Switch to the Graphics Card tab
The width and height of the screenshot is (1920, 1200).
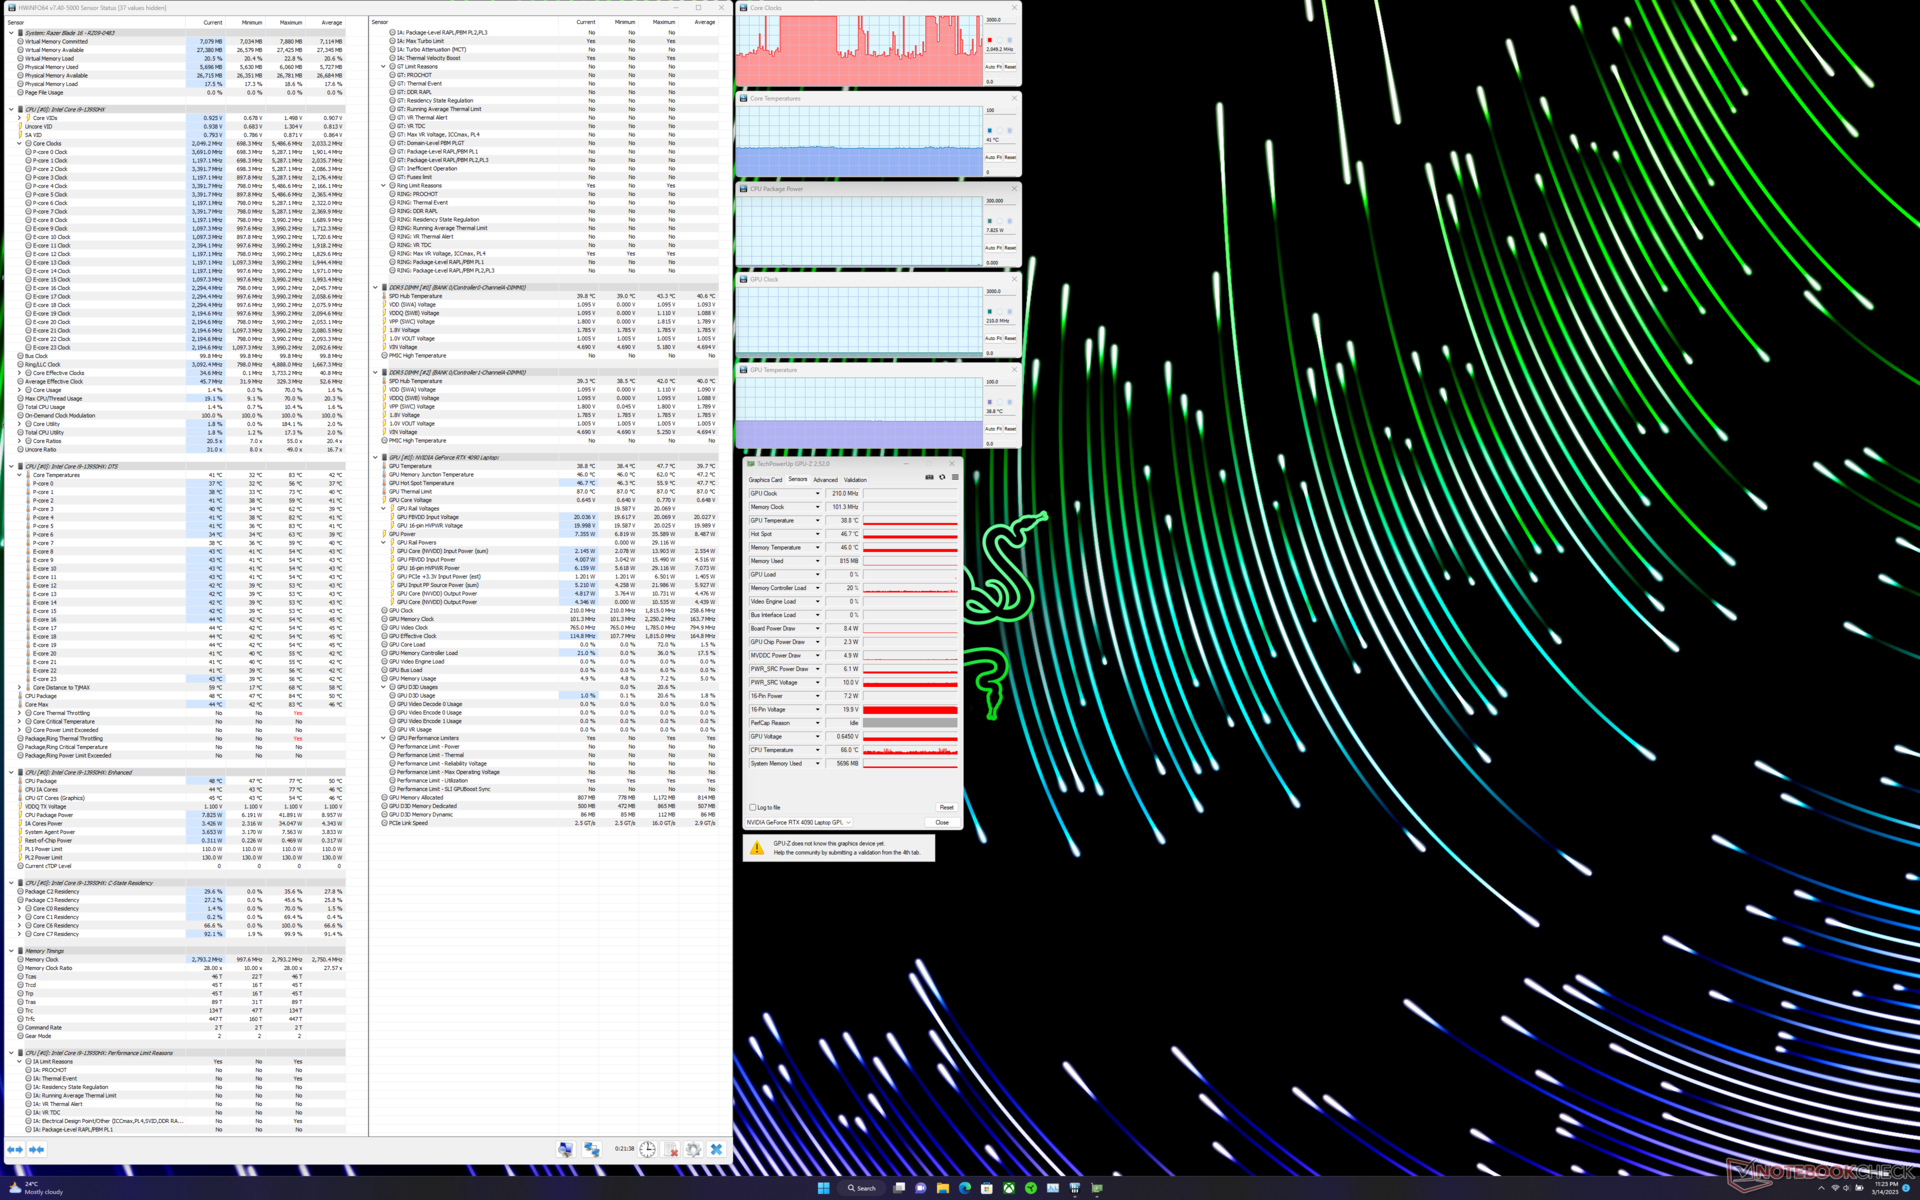(x=765, y=480)
